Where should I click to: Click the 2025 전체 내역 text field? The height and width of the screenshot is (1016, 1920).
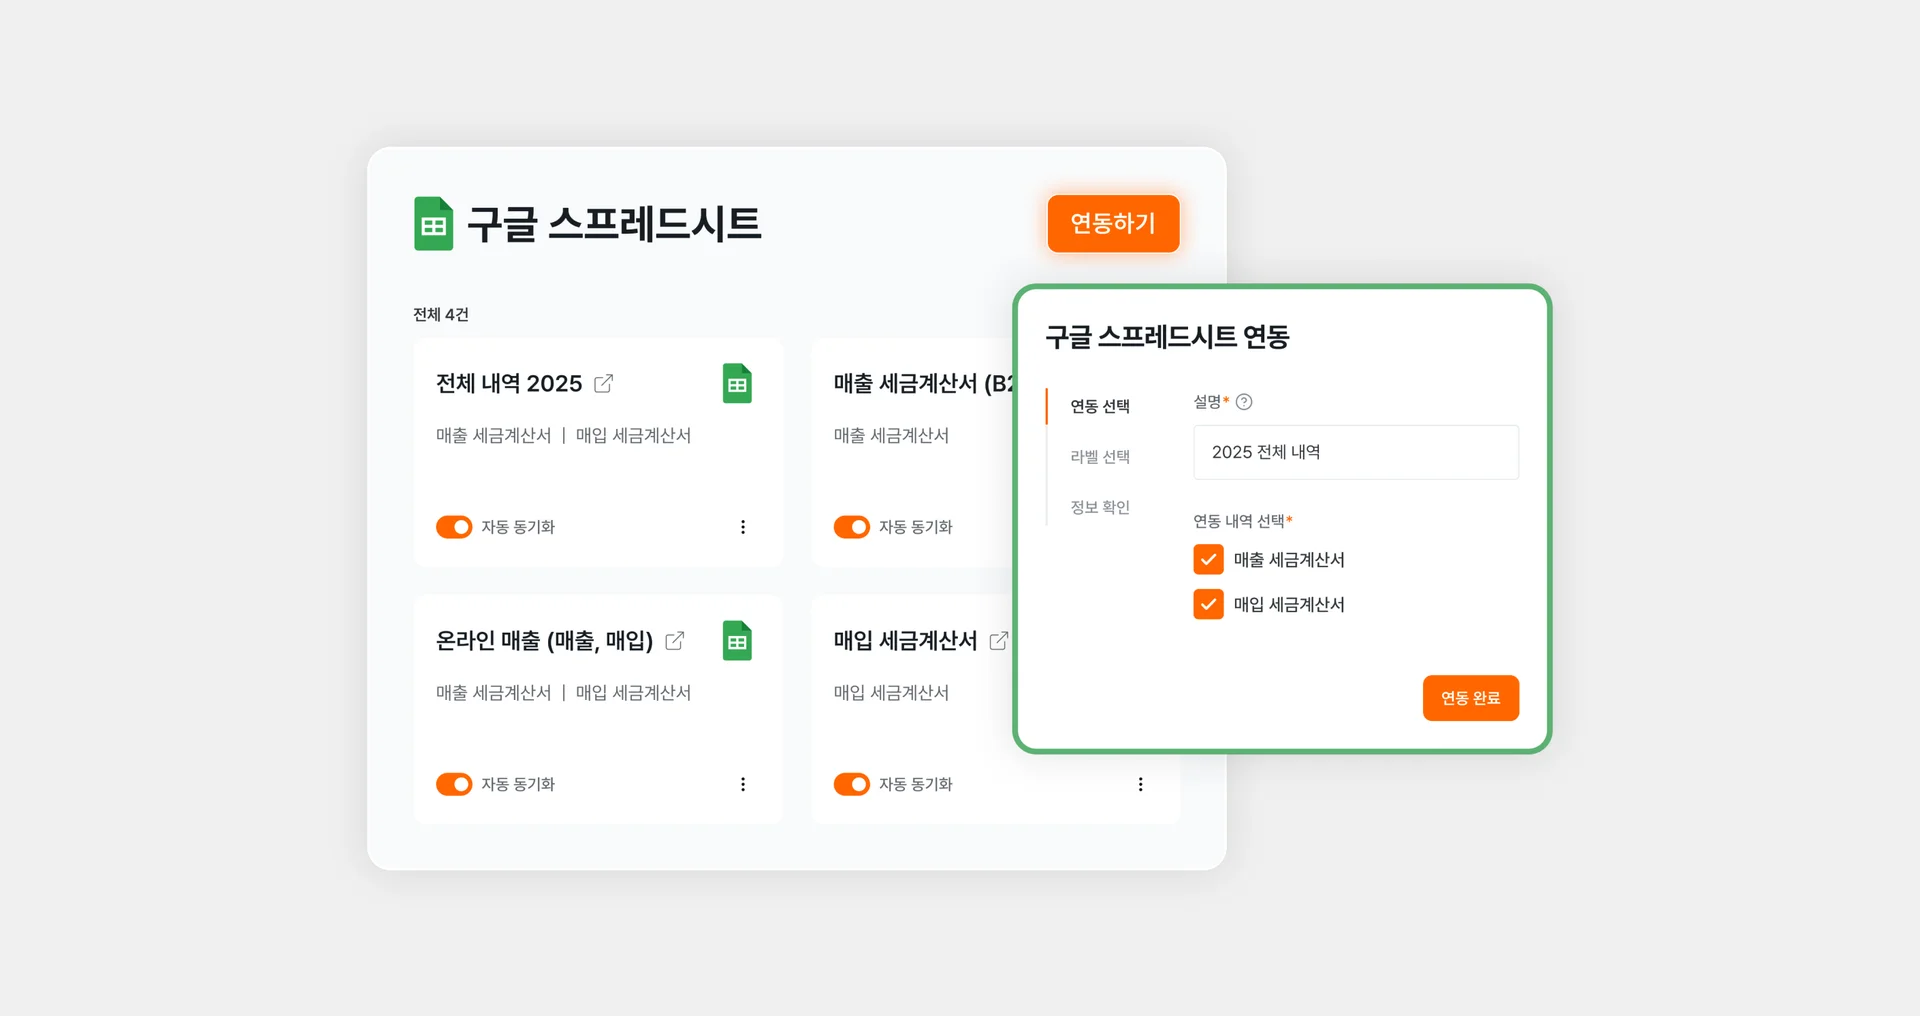point(1355,452)
